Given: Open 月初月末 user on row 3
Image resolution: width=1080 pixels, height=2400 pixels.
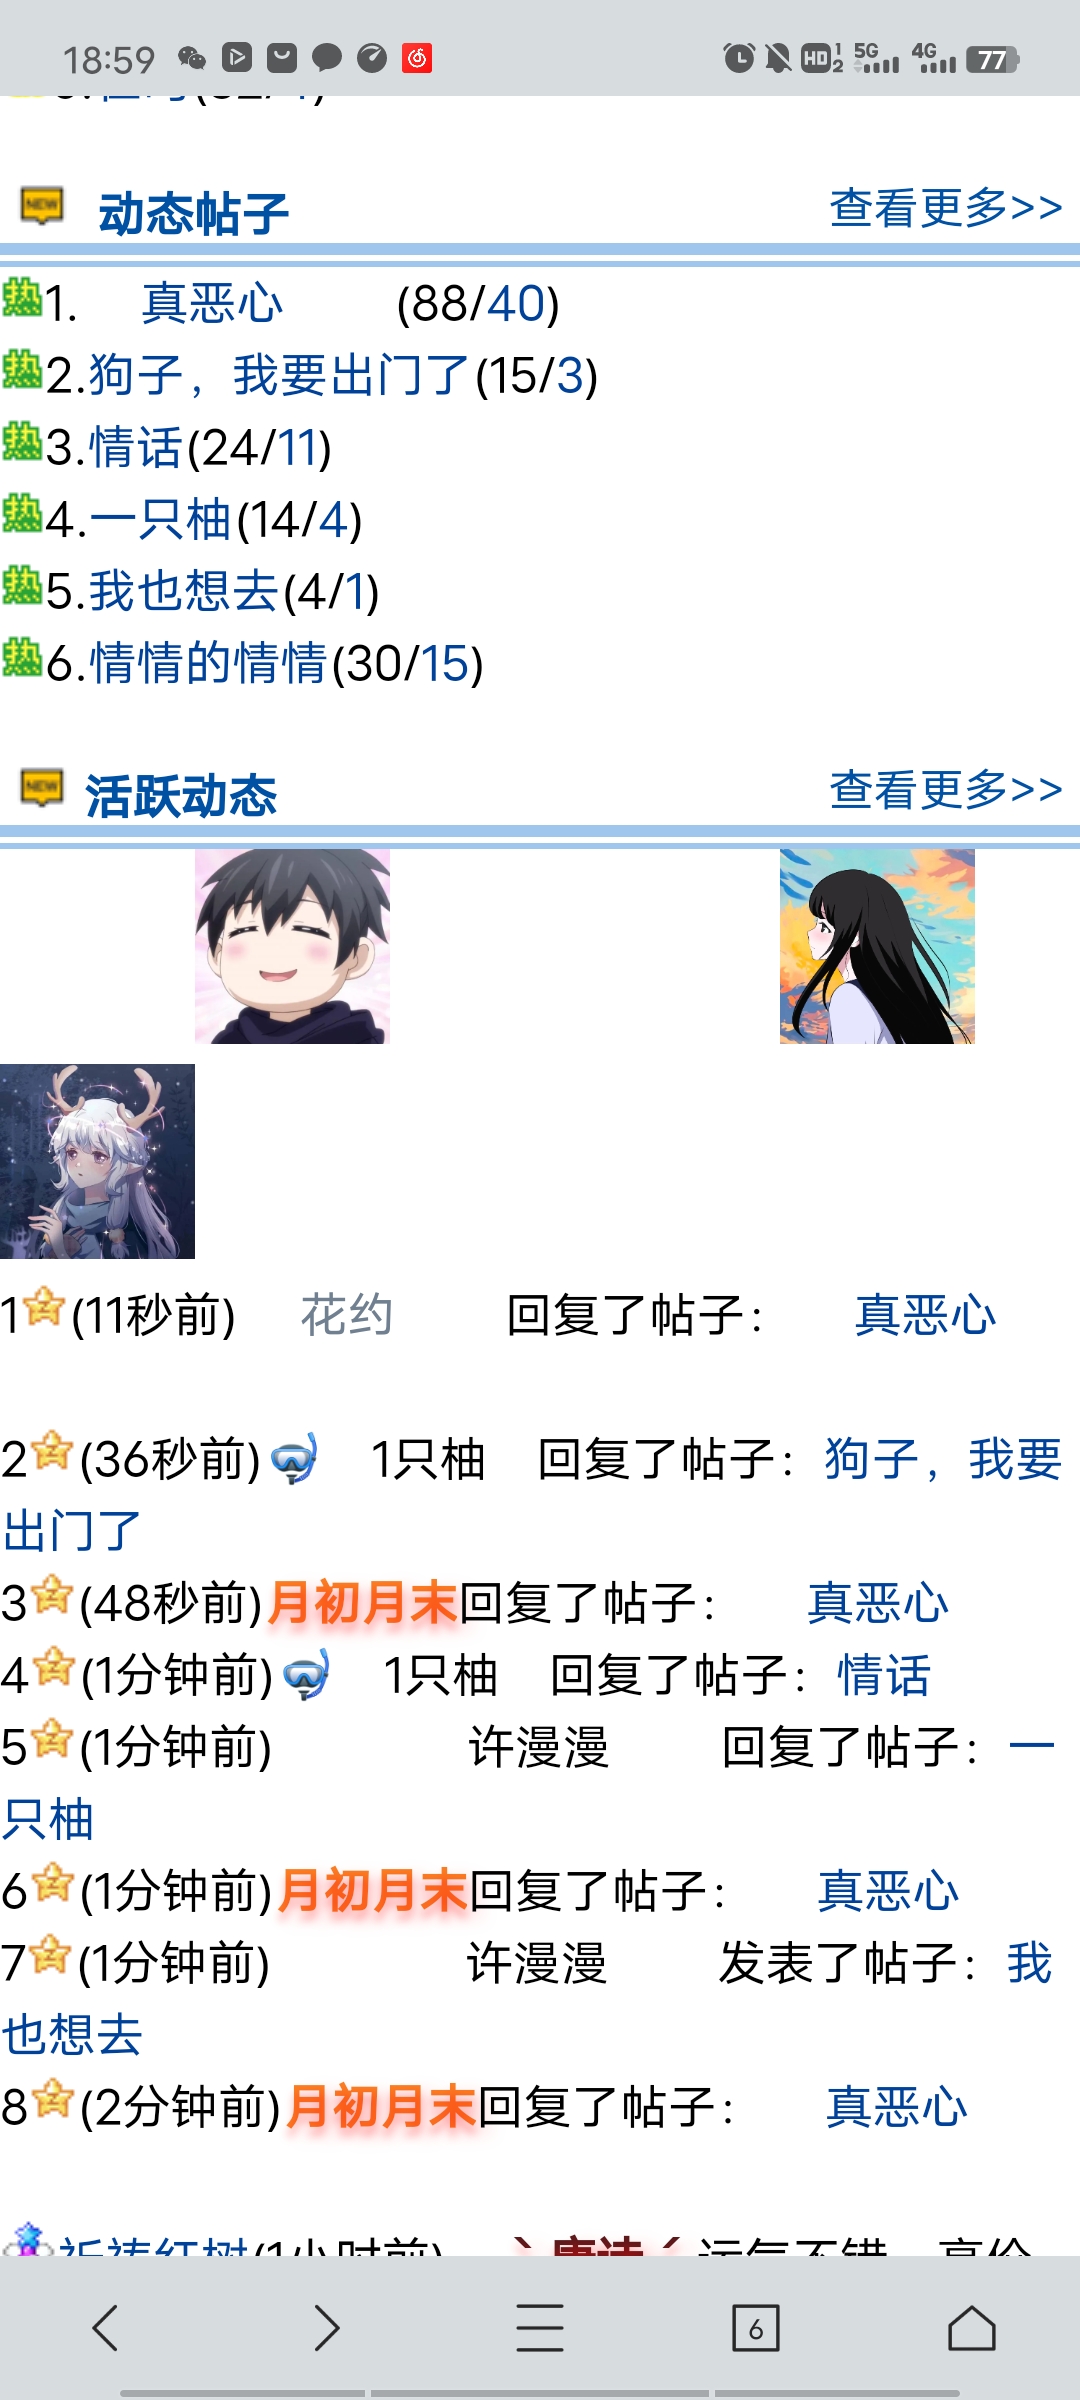Looking at the screenshot, I should (x=362, y=1603).
